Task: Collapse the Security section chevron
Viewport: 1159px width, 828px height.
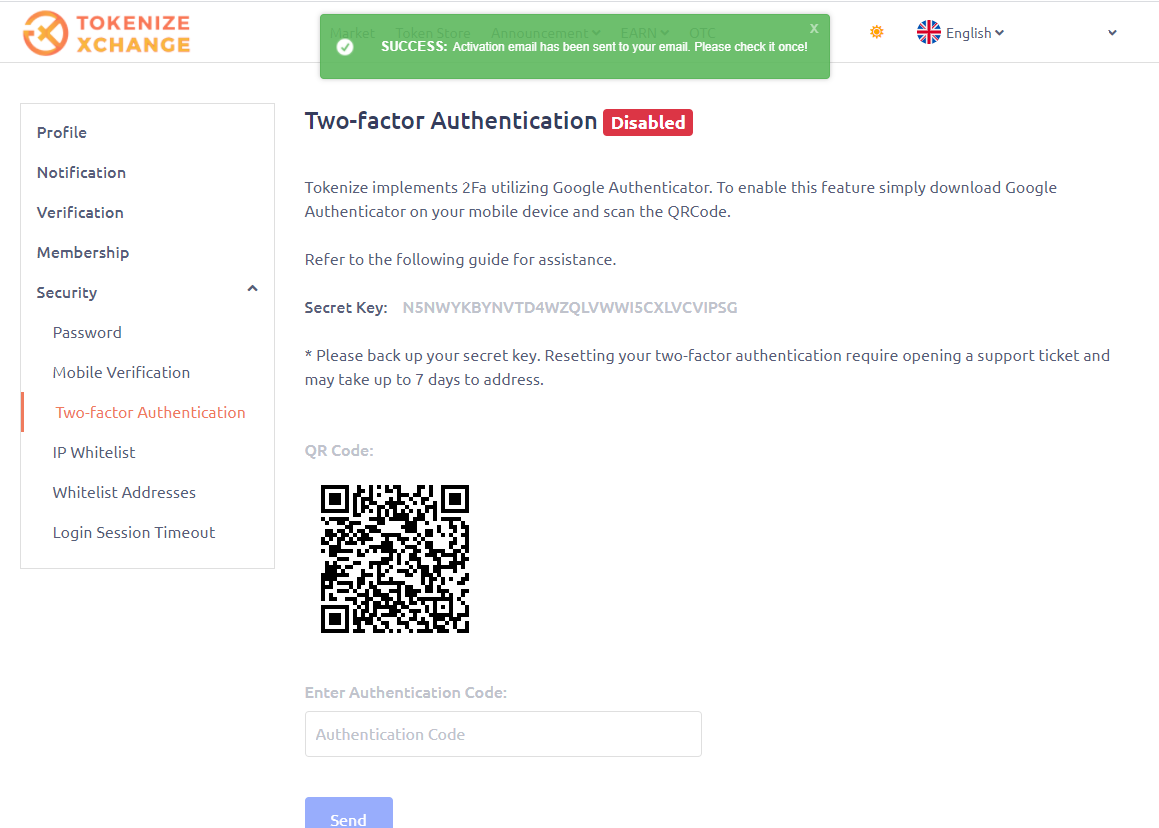Action: click(x=252, y=289)
